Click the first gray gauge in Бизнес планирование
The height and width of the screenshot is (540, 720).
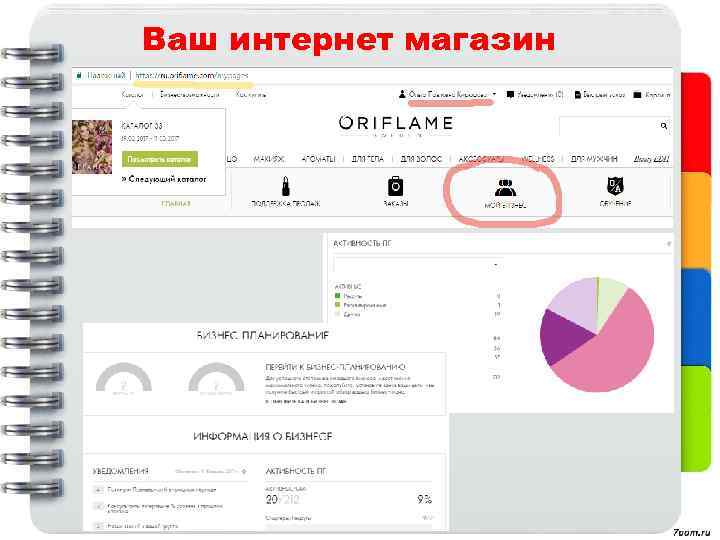click(124, 378)
